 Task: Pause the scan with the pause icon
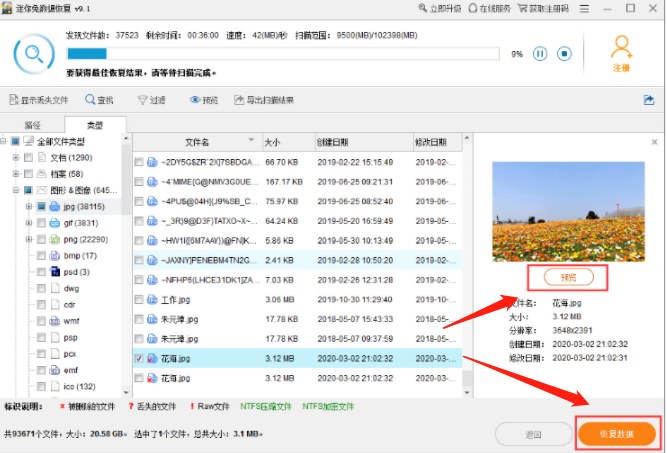pos(540,54)
